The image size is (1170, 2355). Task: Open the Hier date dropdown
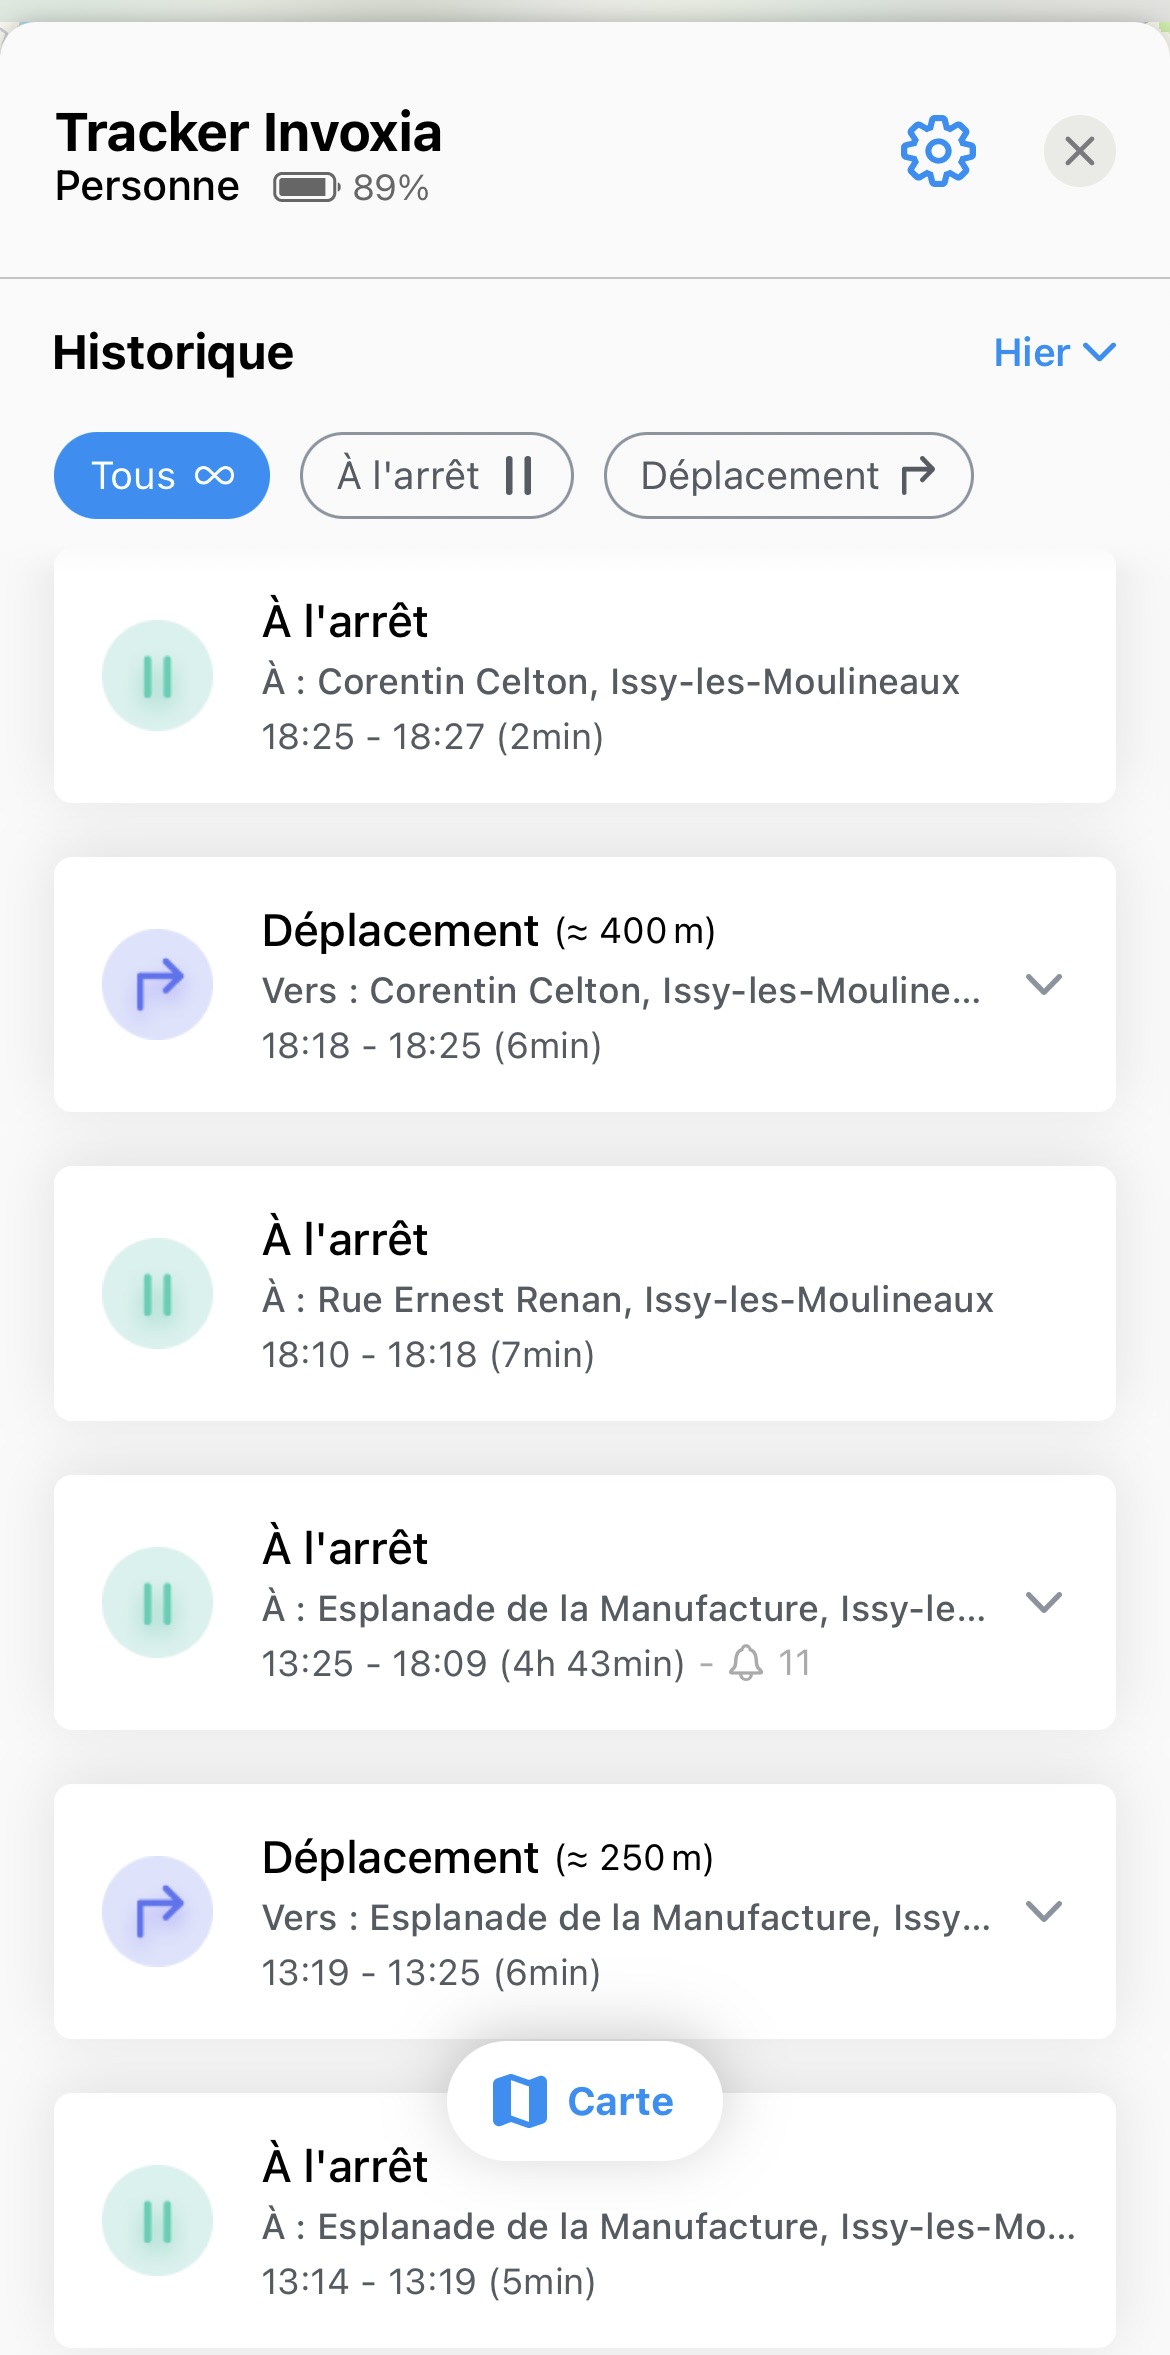point(1055,352)
